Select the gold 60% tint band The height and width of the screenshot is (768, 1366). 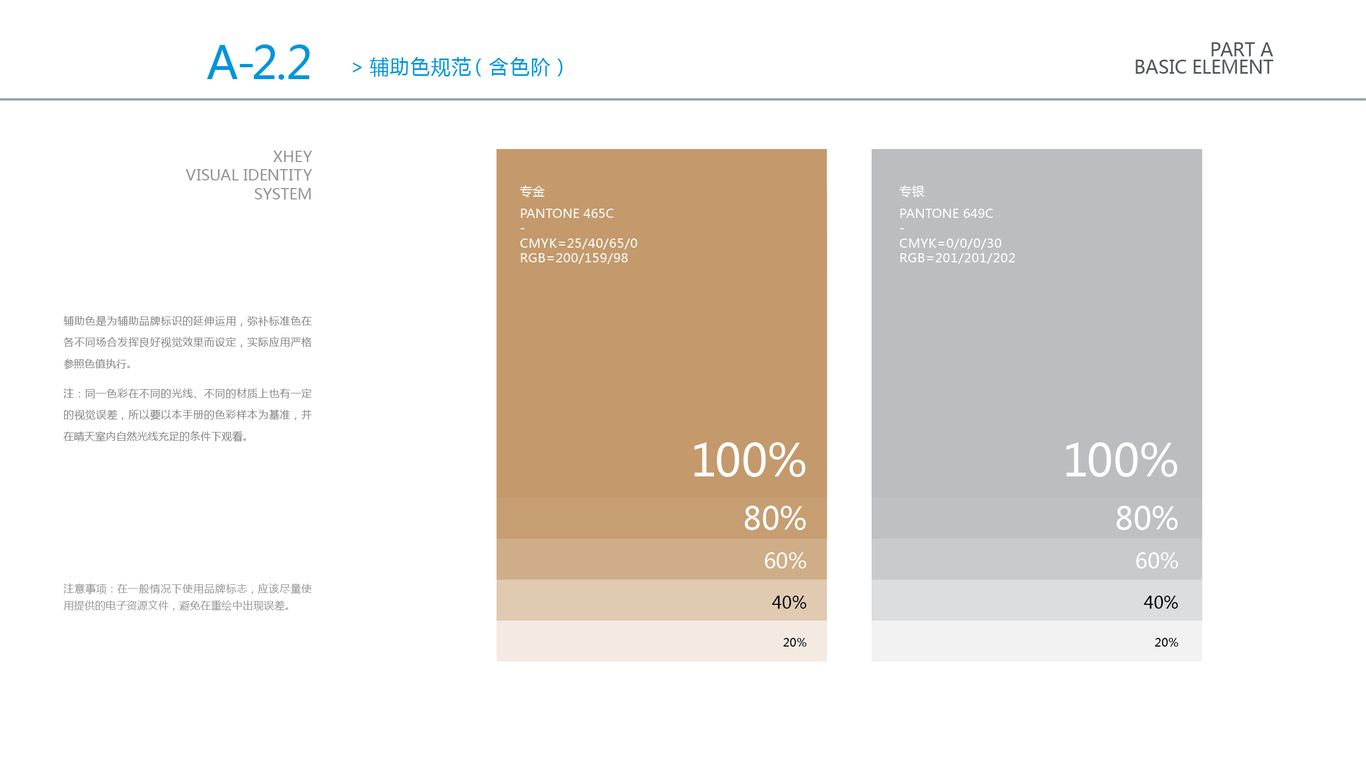(661, 559)
